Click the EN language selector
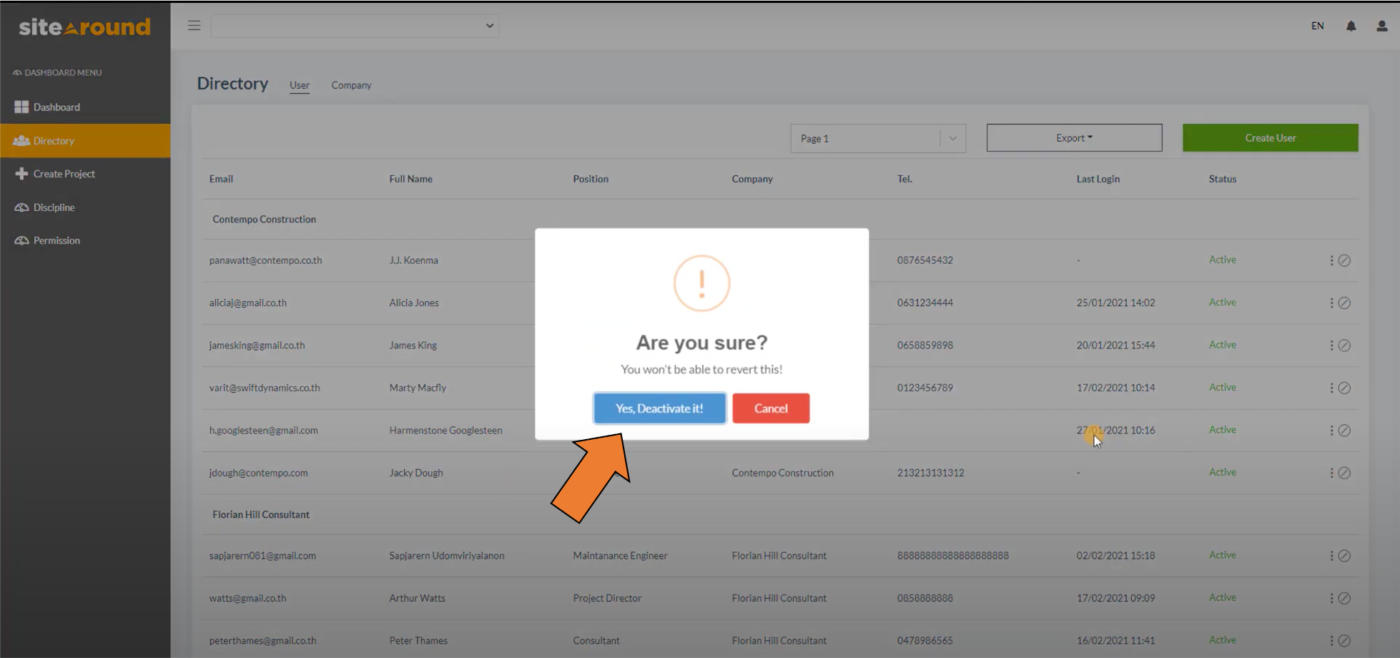 tap(1317, 26)
